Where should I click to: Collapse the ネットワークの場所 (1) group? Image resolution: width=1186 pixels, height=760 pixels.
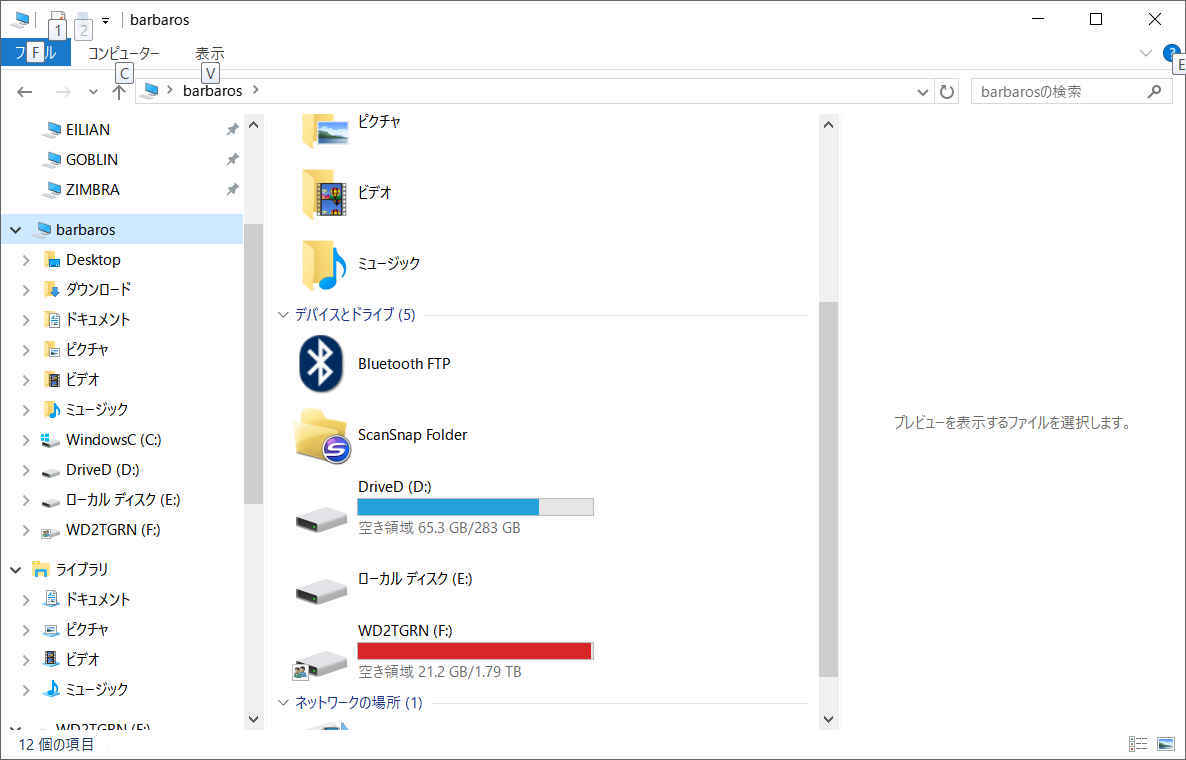pyautogui.click(x=284, y=703)
